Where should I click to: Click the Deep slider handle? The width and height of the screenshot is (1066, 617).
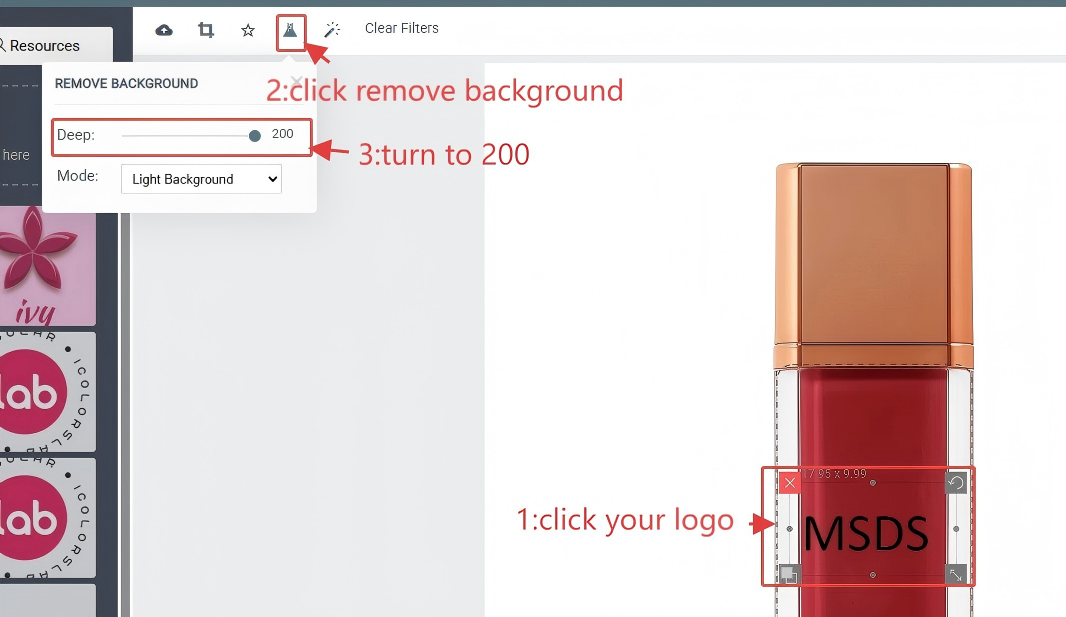(x=255, y=135)
